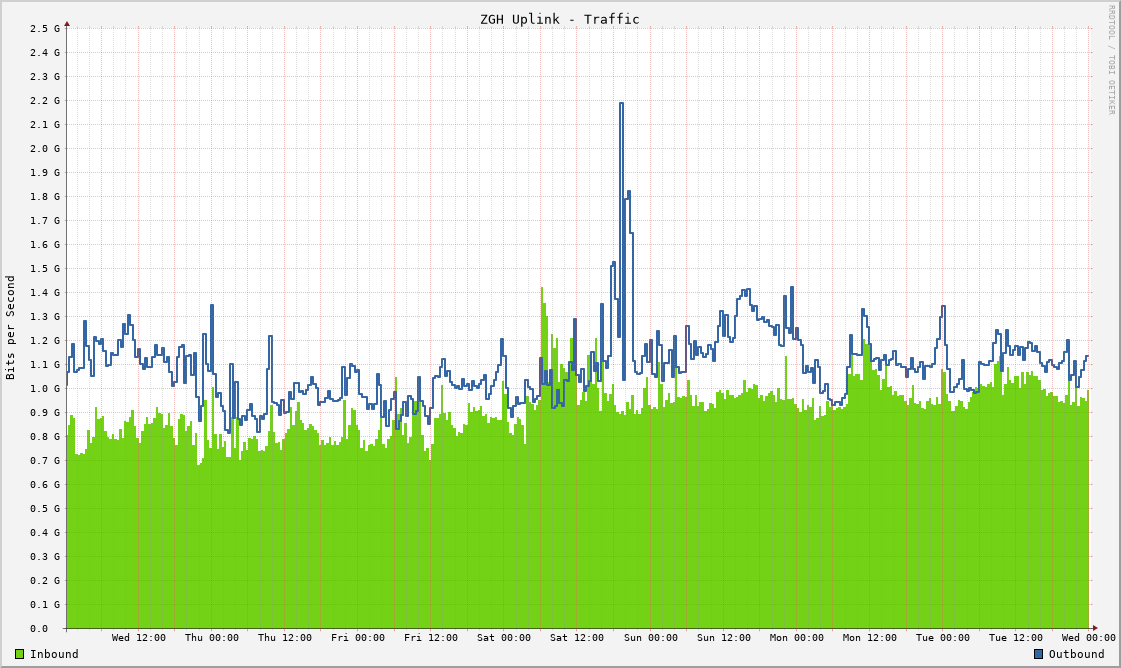Click the "0.5 G" y-axis value
The image size is (1121, 668).
coord(45,509)
